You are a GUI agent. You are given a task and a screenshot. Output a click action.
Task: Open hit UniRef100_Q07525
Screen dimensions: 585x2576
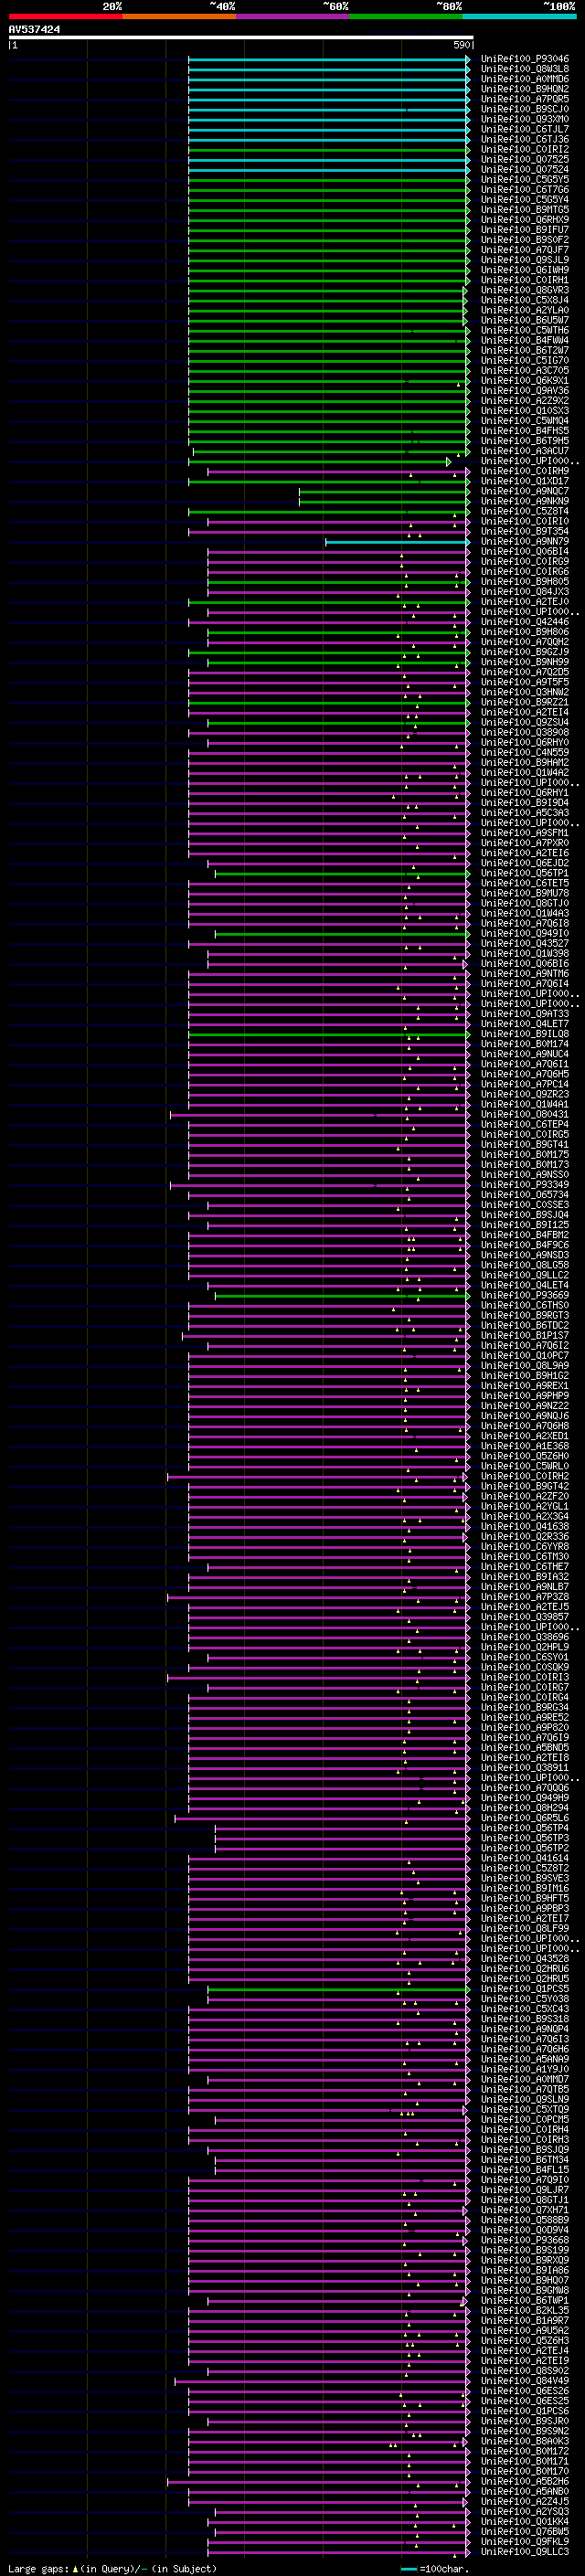click(x=525, y=159)
